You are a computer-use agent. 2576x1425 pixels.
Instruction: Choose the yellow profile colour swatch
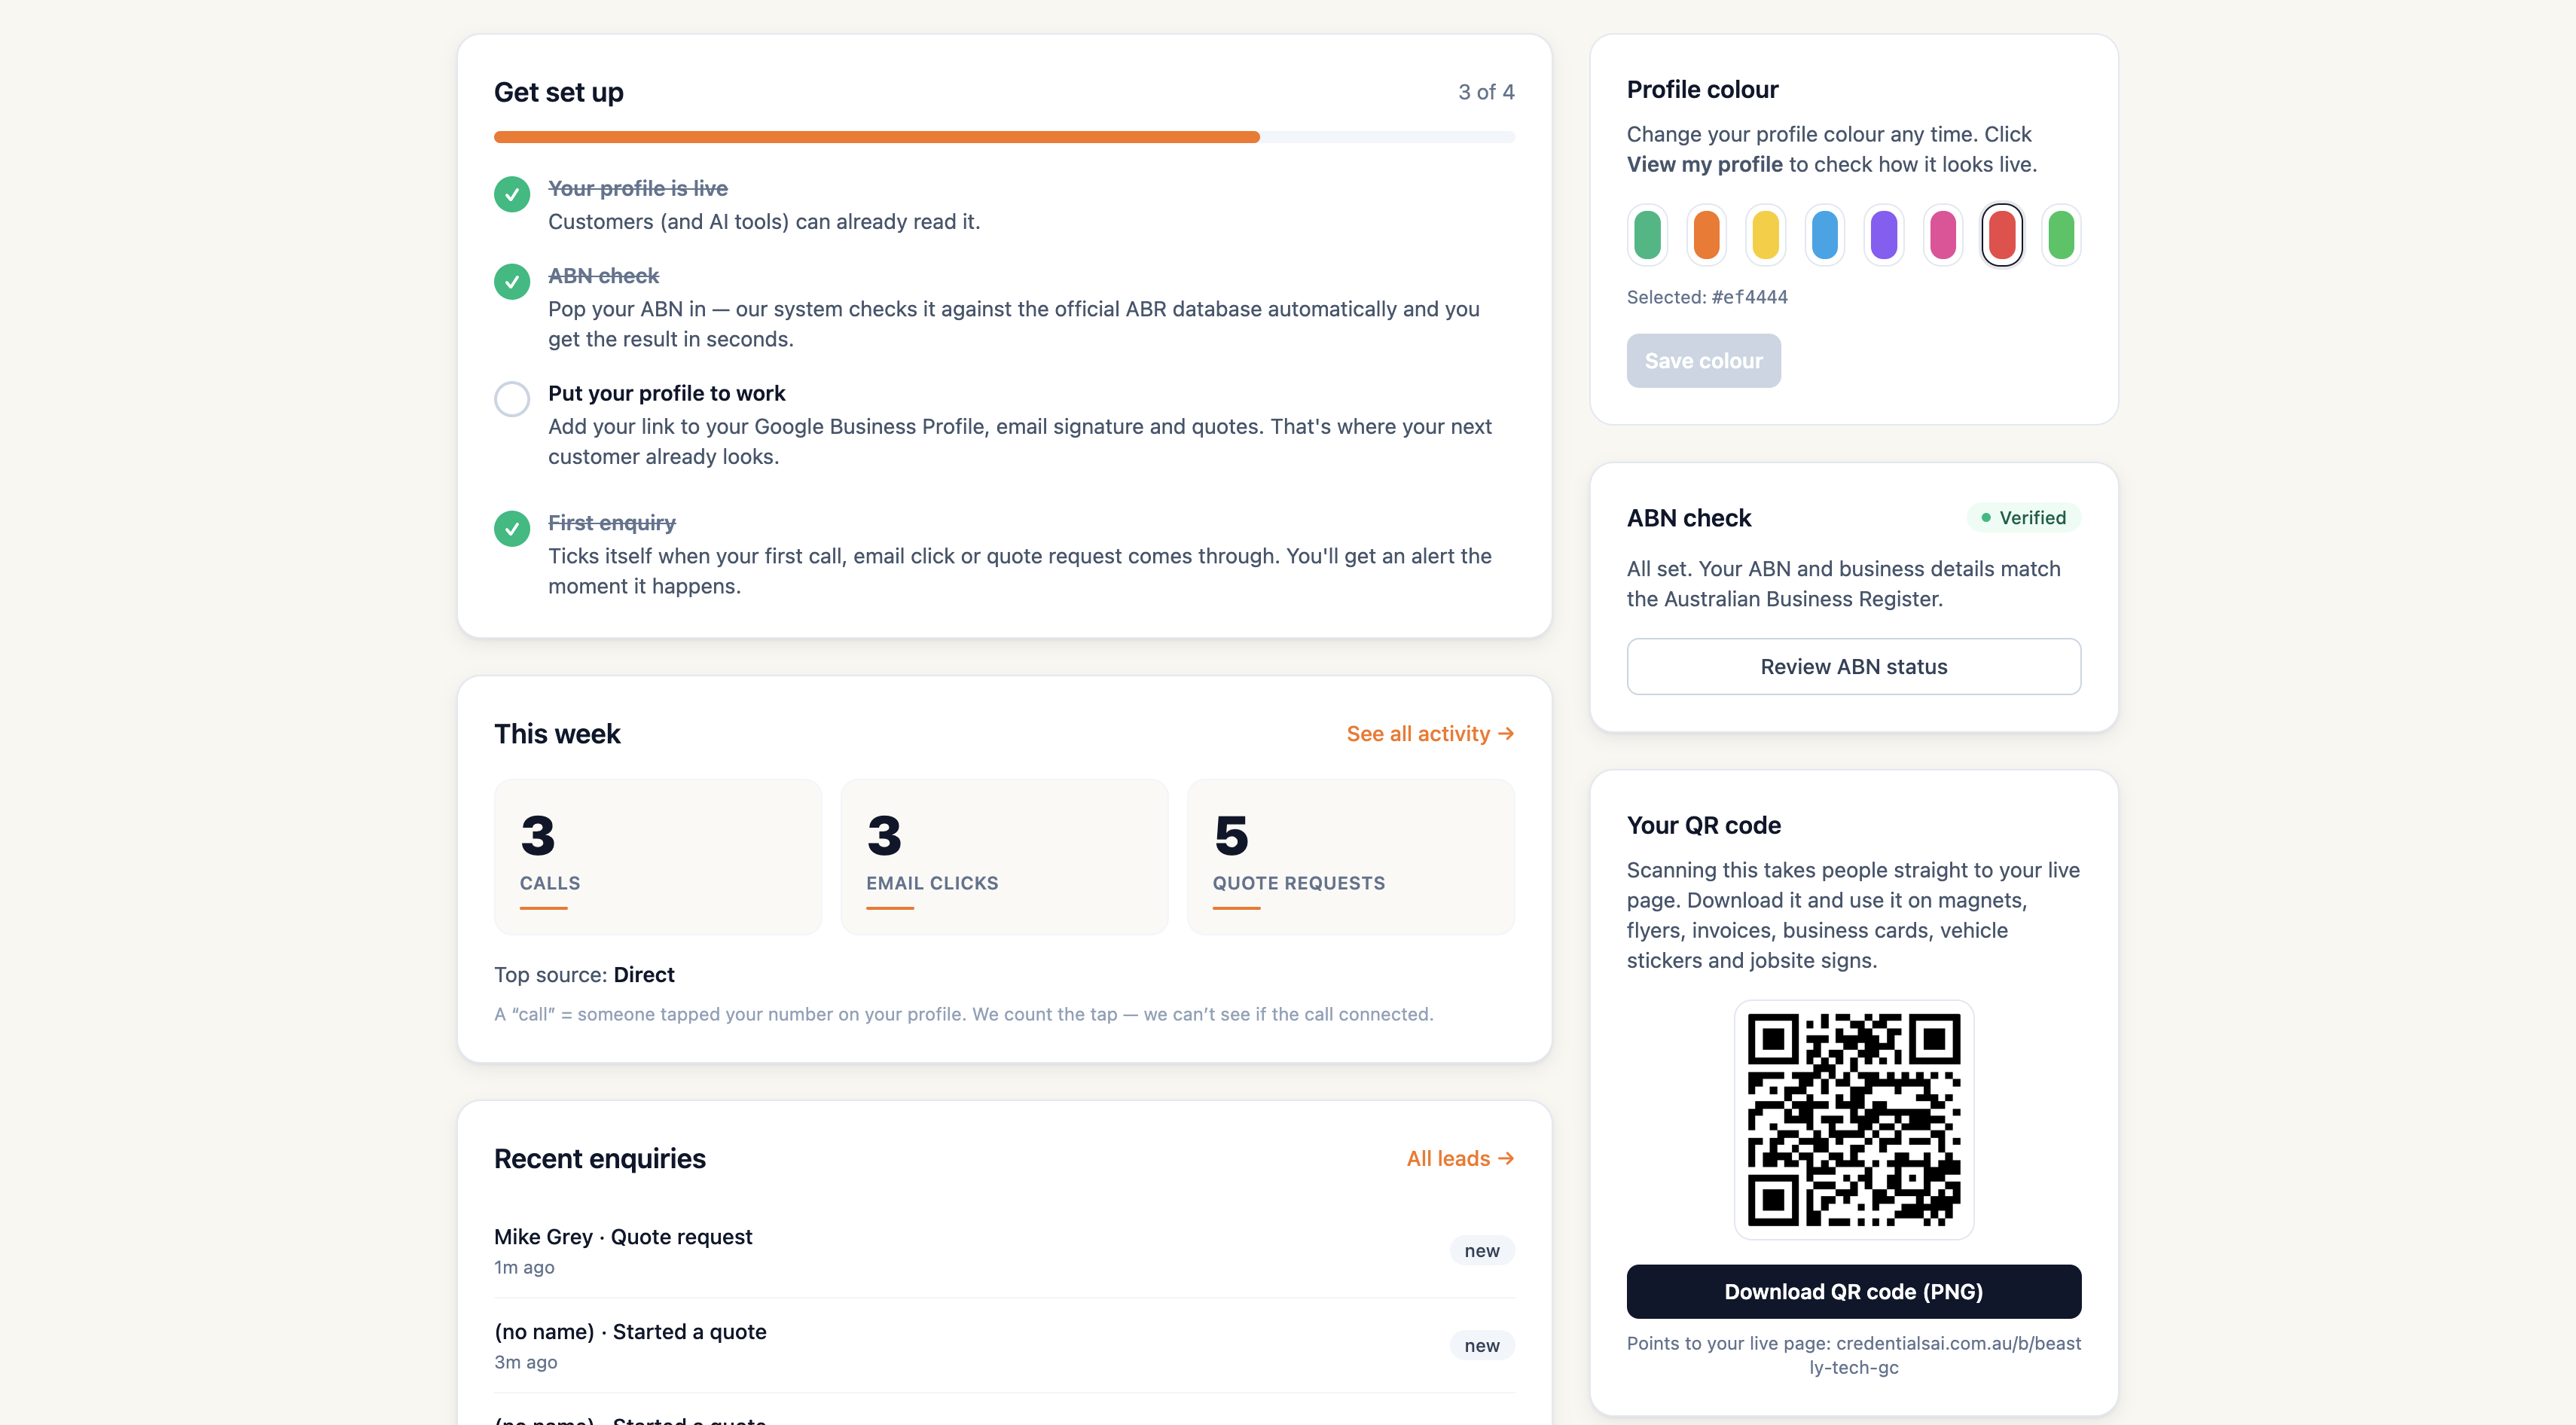[x=1765, y=235]
